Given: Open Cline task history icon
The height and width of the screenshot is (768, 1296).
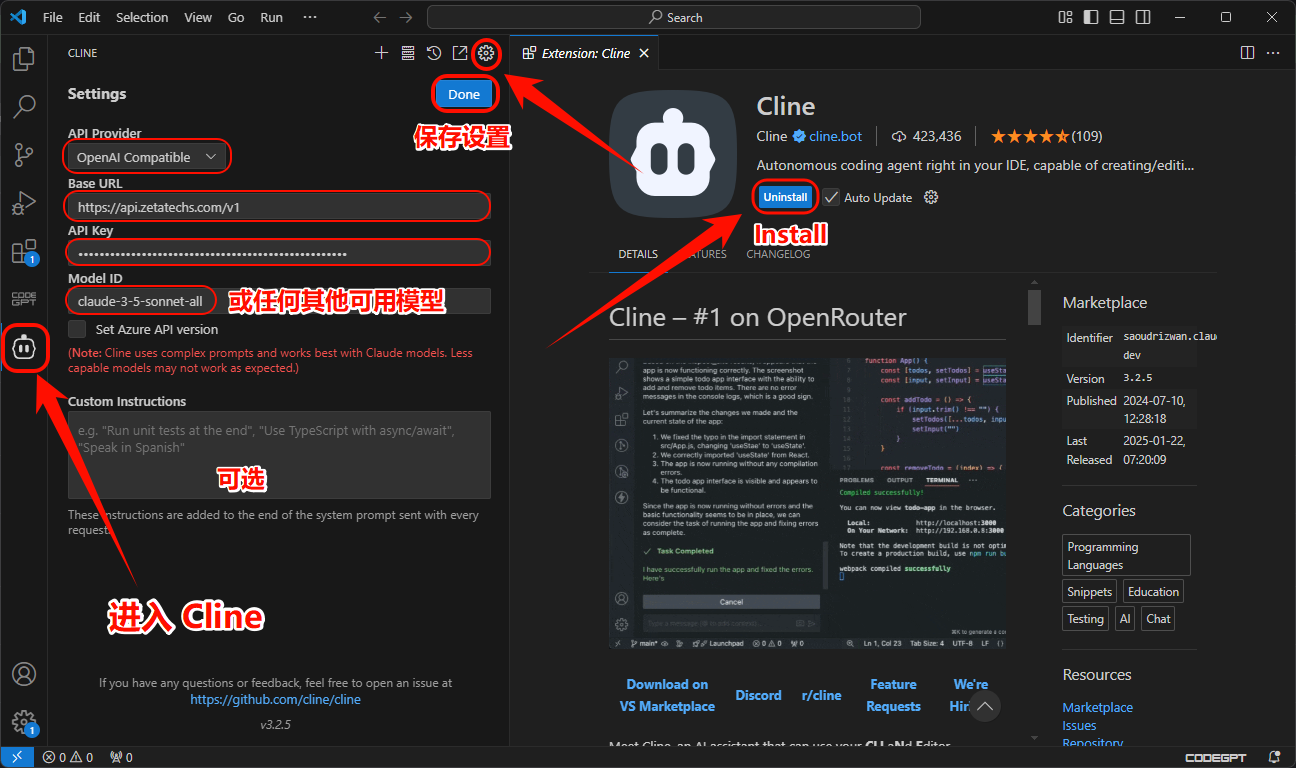Looking at the screenshot, I should point(434,53).
